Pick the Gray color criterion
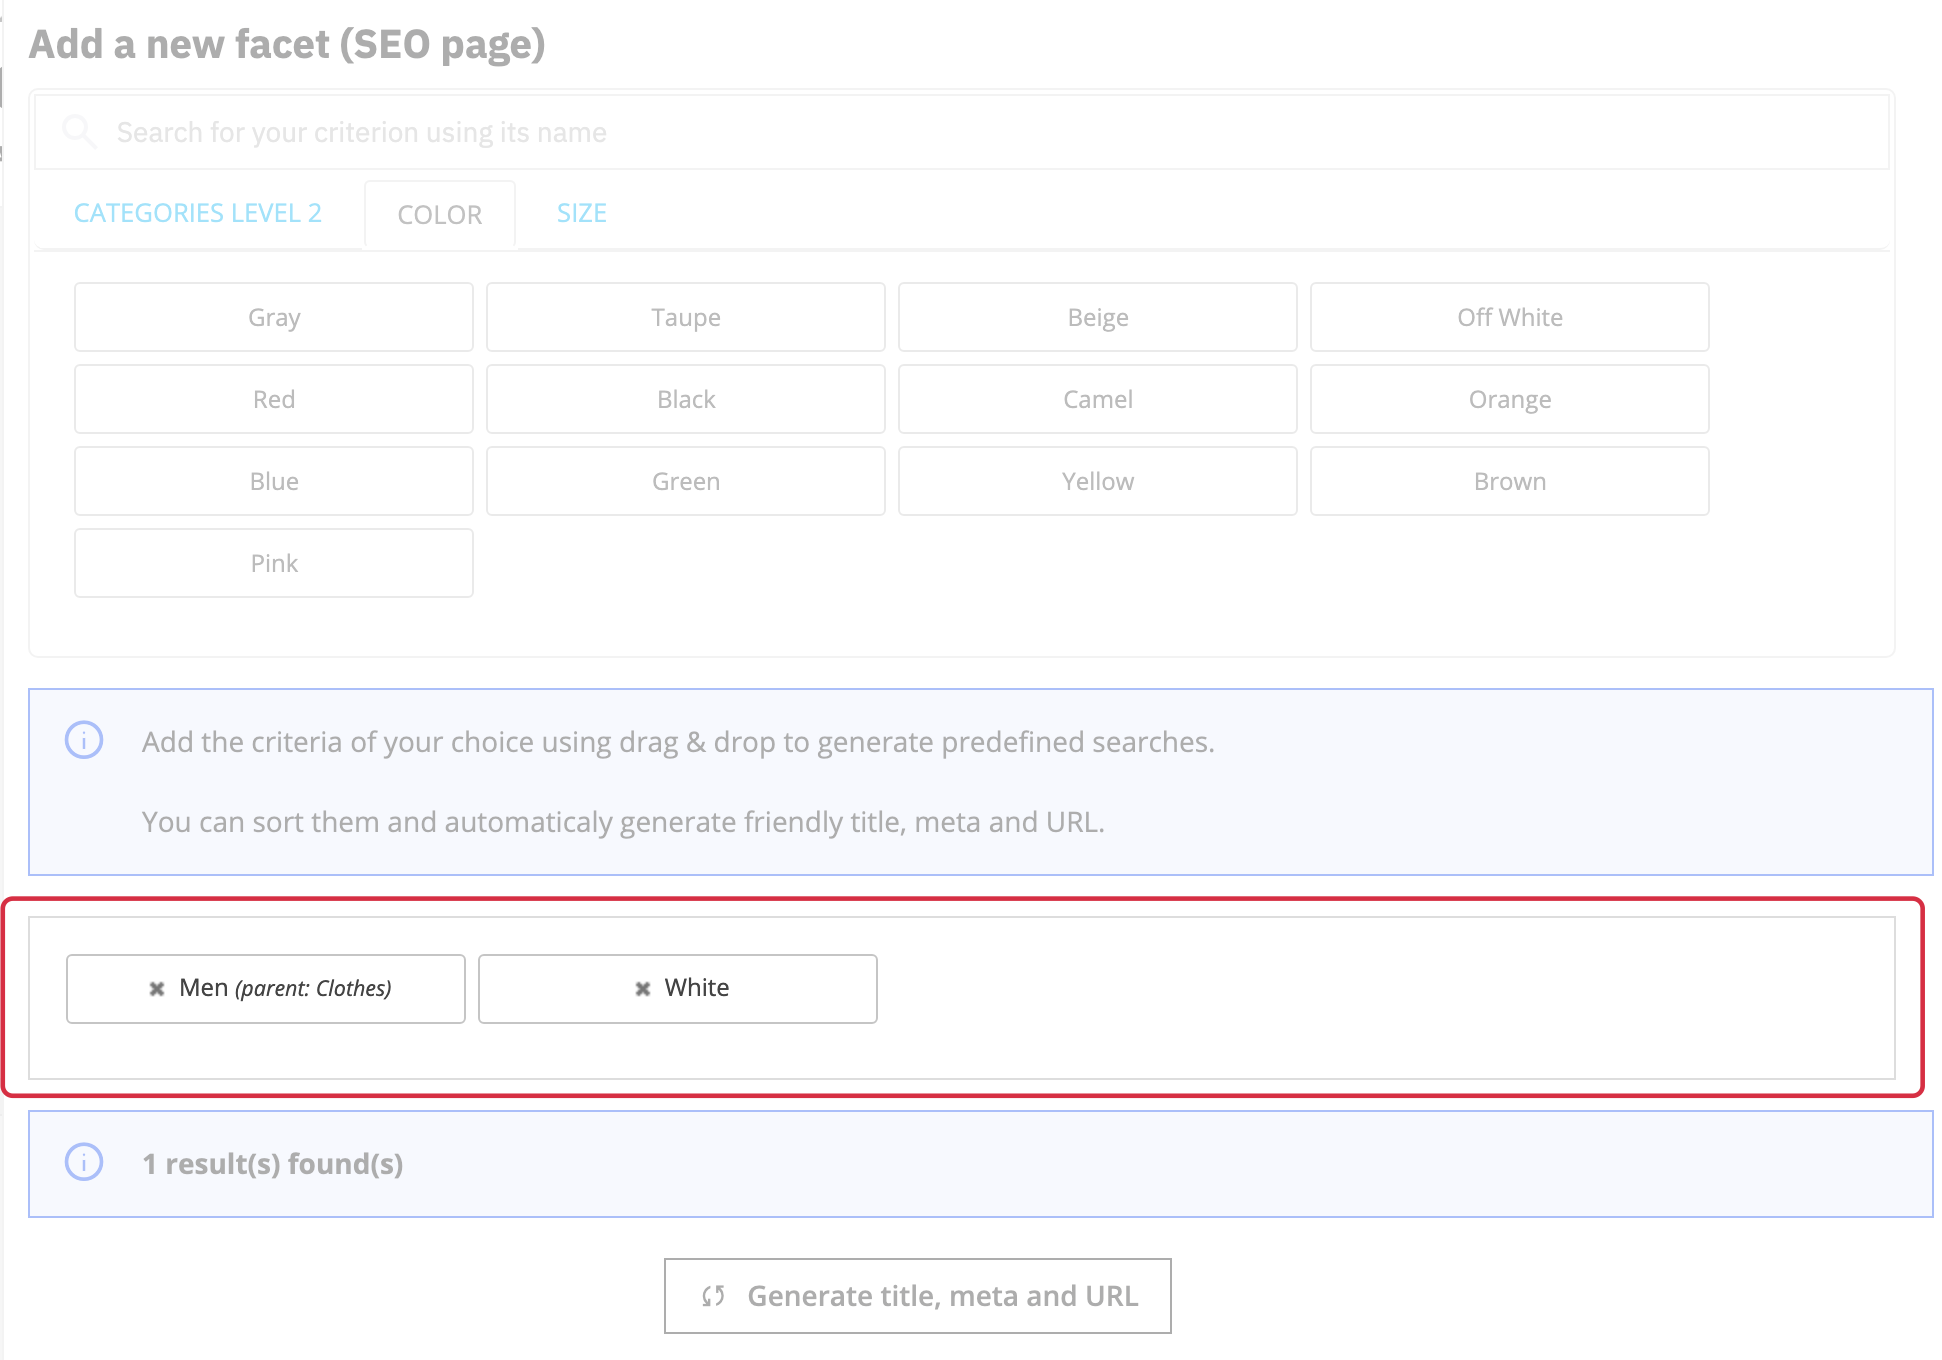The height and width of the screenshot is (1360, 1942). [274, 317]
